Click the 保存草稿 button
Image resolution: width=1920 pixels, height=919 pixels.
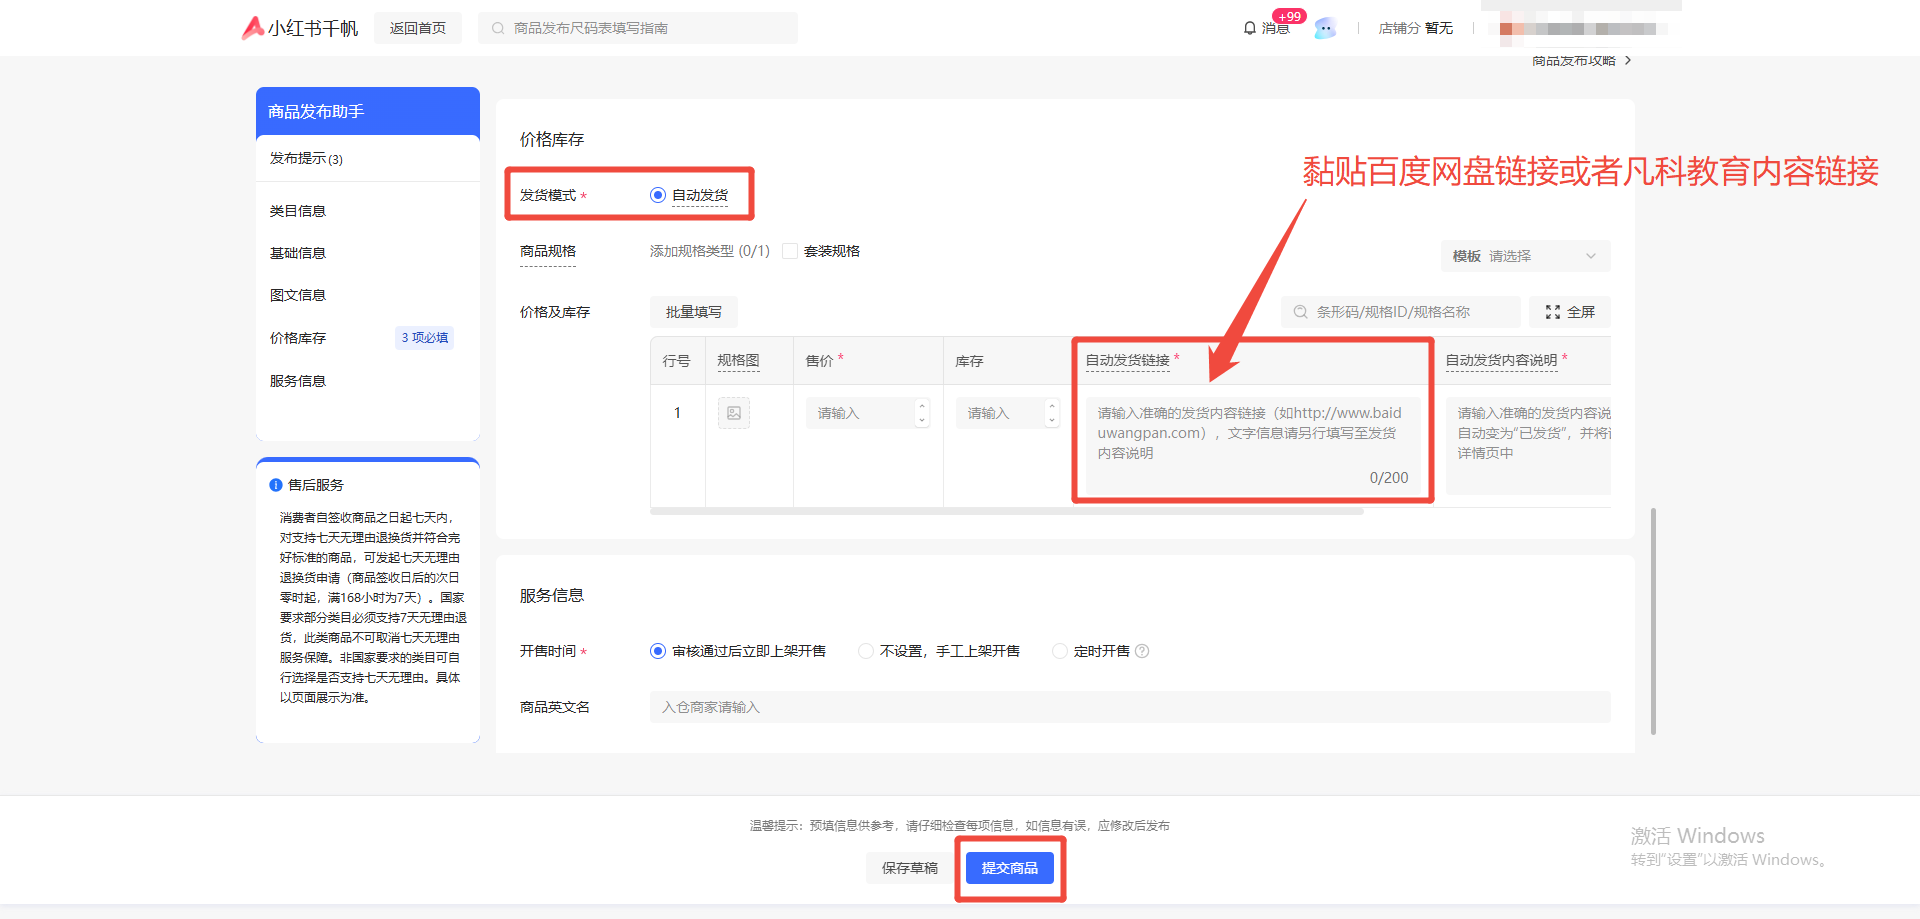click(x=909, y=868)
